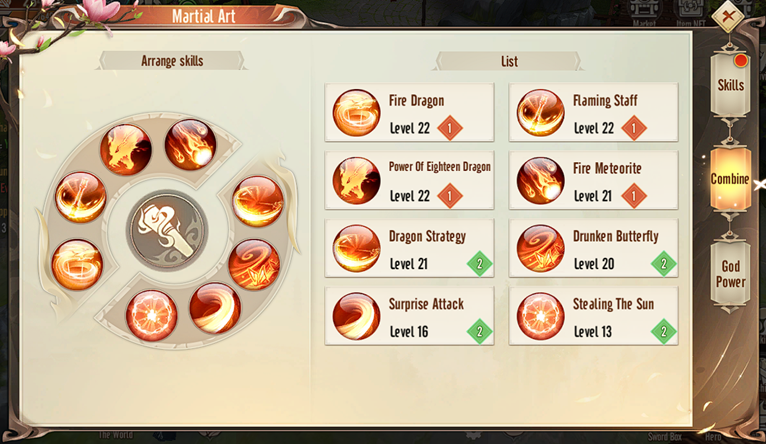
Task: Select Surprise Attack skill icon in list
Action: click(x=356, y=316)
